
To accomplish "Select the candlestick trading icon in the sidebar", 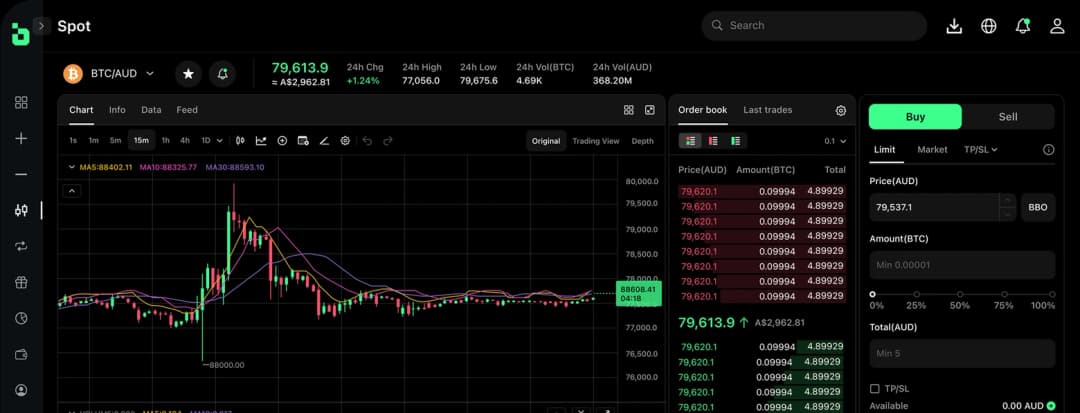I will click(21, 211).
